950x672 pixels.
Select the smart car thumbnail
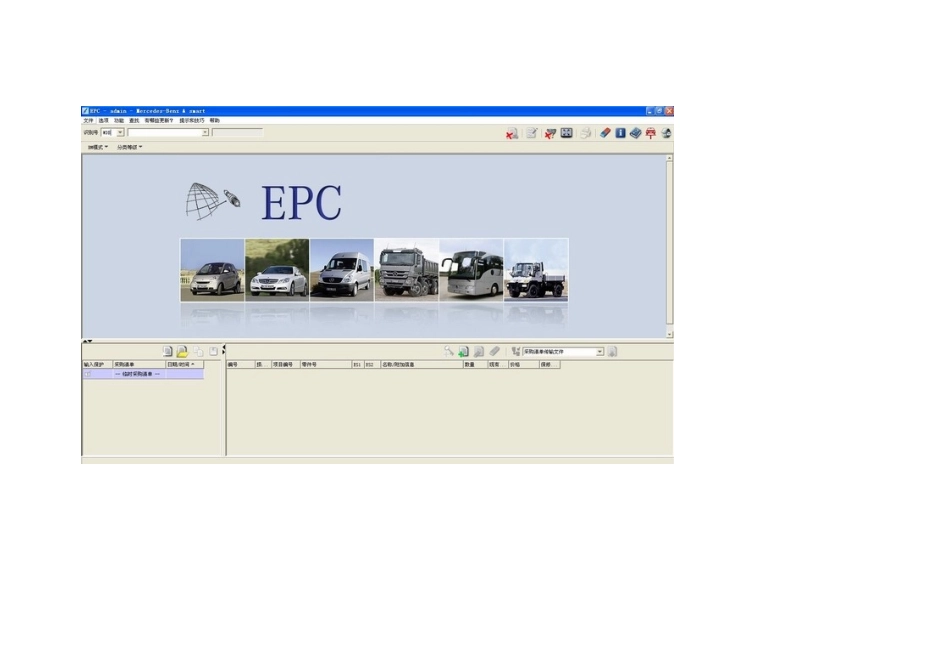point(212,270)
